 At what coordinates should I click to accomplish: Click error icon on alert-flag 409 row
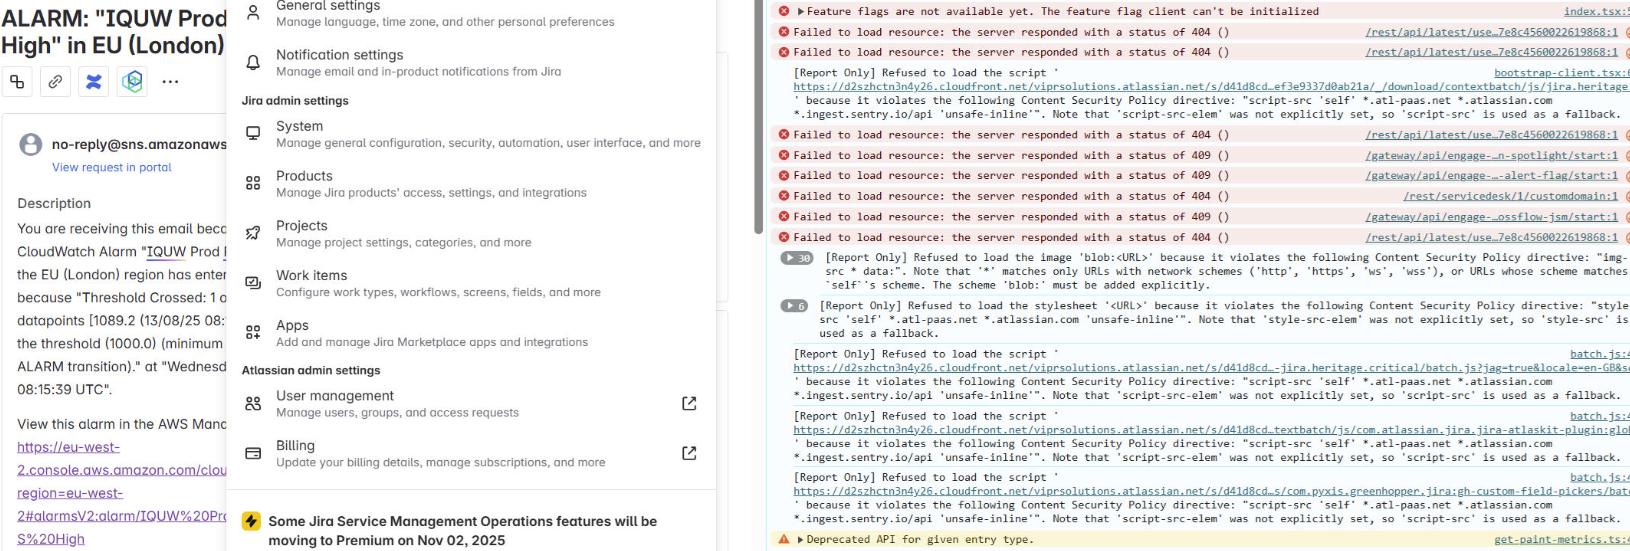click(x=784, y=175)
